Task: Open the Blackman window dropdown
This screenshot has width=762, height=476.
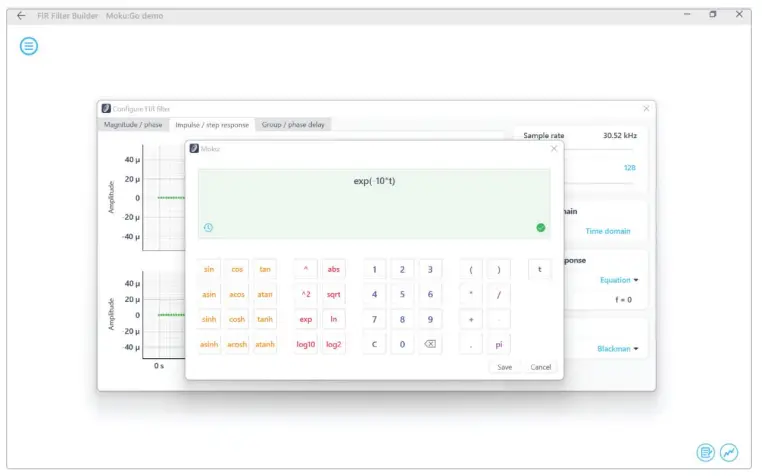Action: pyautogui.click(x=617, y=349)
